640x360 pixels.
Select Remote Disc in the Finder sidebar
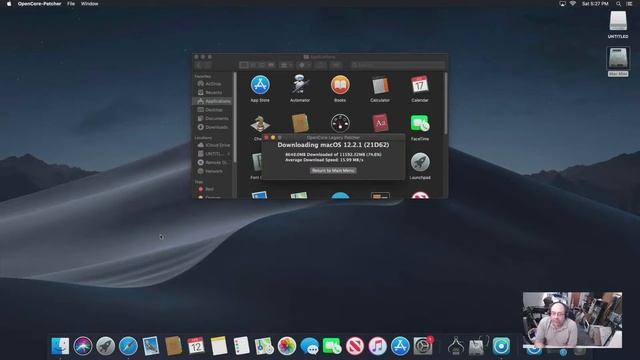pyautogui.click(x=213, y=162)
